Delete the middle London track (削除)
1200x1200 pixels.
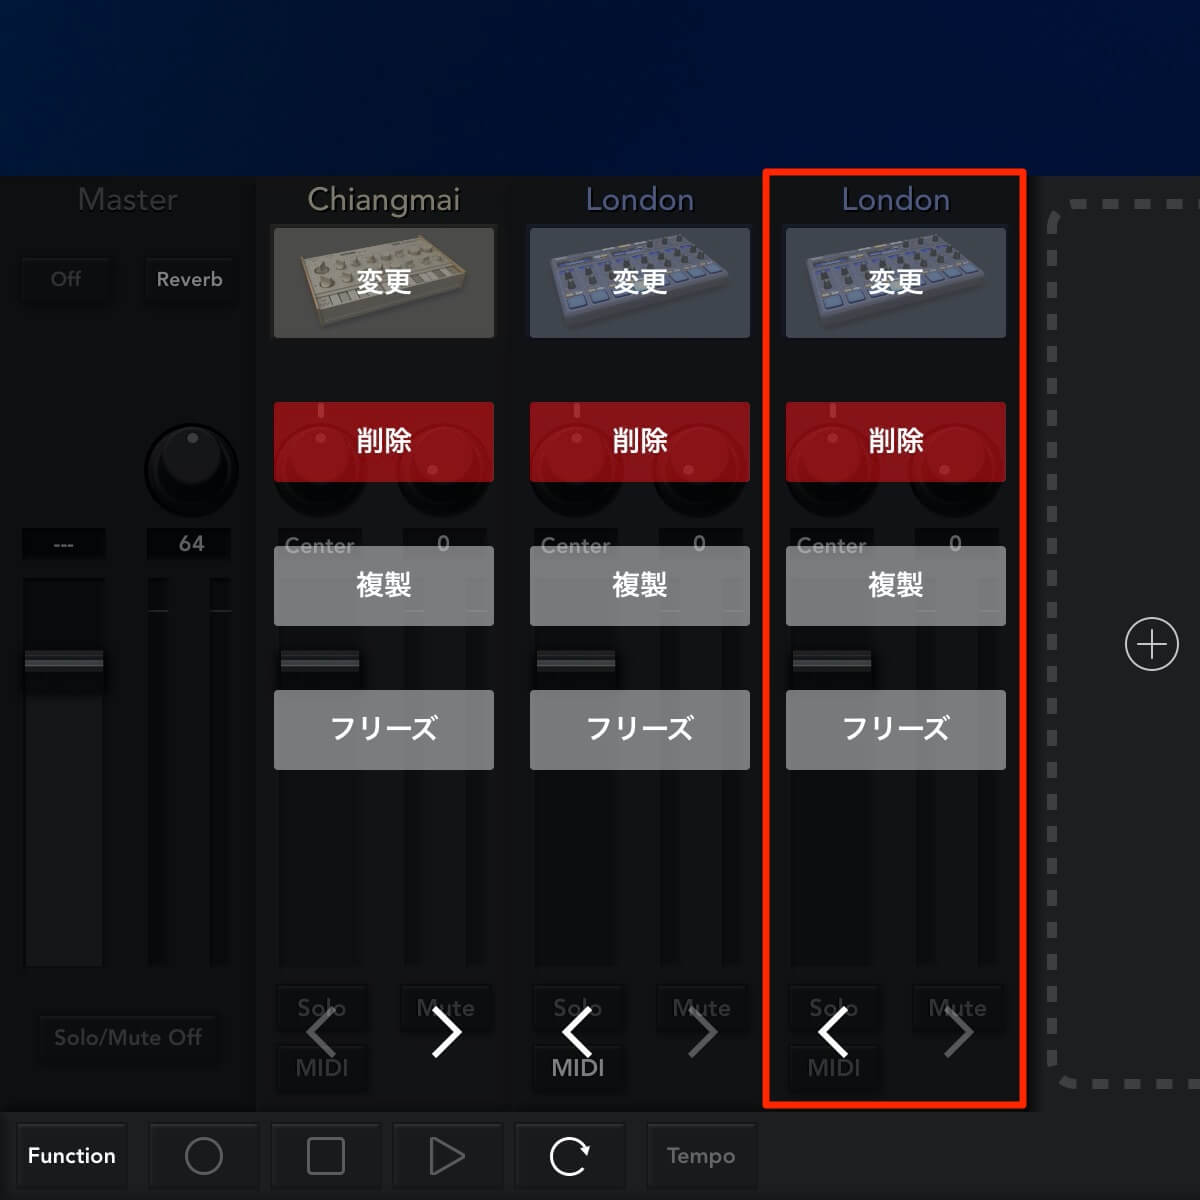(x=640, y=442)
